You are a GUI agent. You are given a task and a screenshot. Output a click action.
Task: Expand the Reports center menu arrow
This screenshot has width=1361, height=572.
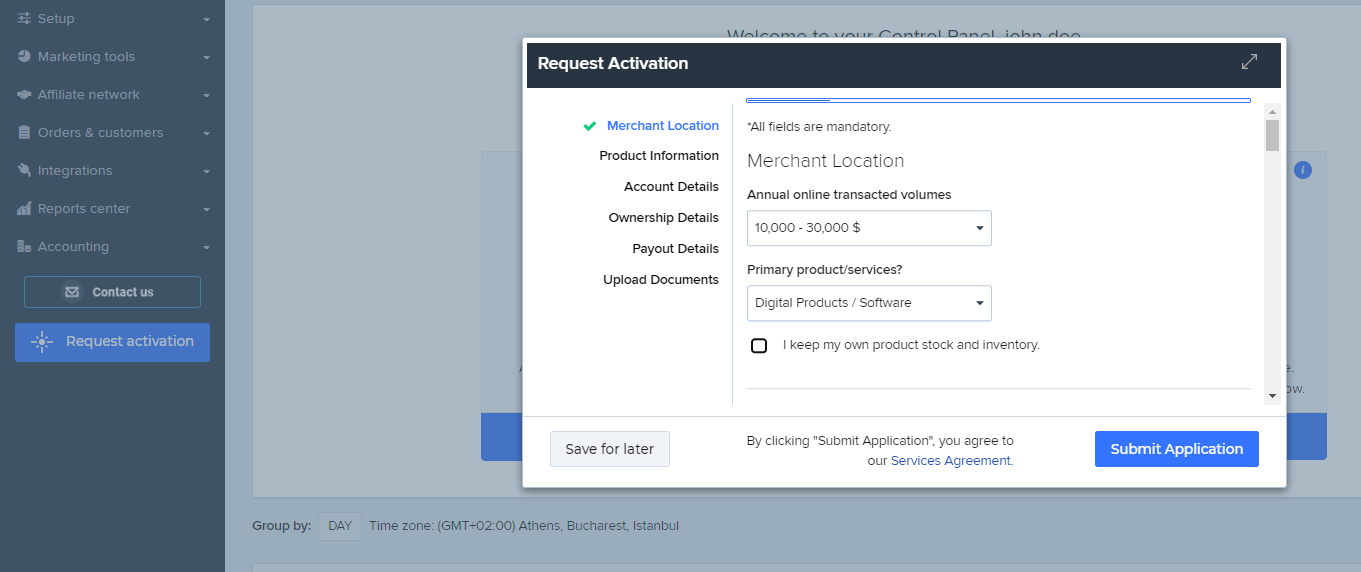point(206,209)
